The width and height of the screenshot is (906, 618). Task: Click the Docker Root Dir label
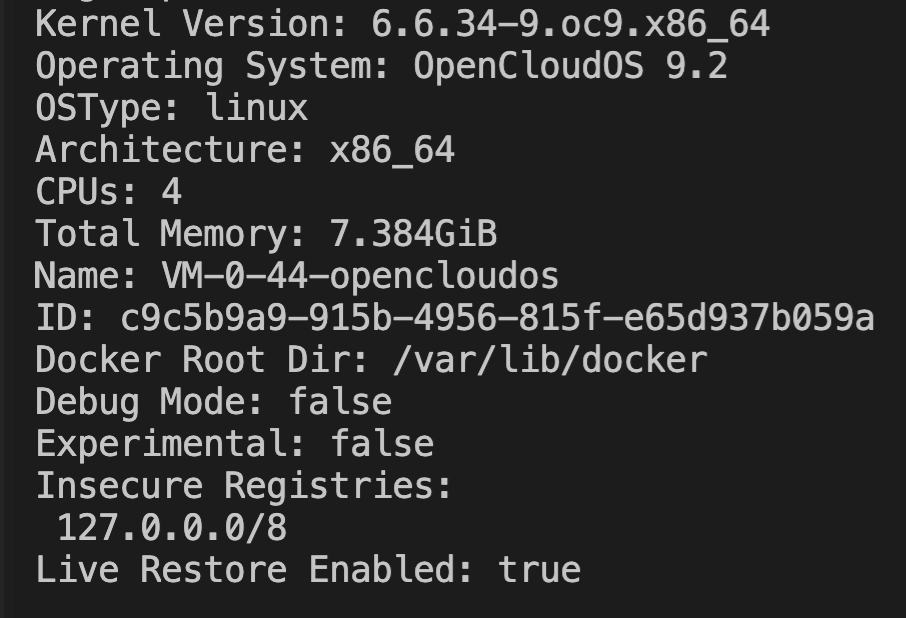[x=203, y=360]
